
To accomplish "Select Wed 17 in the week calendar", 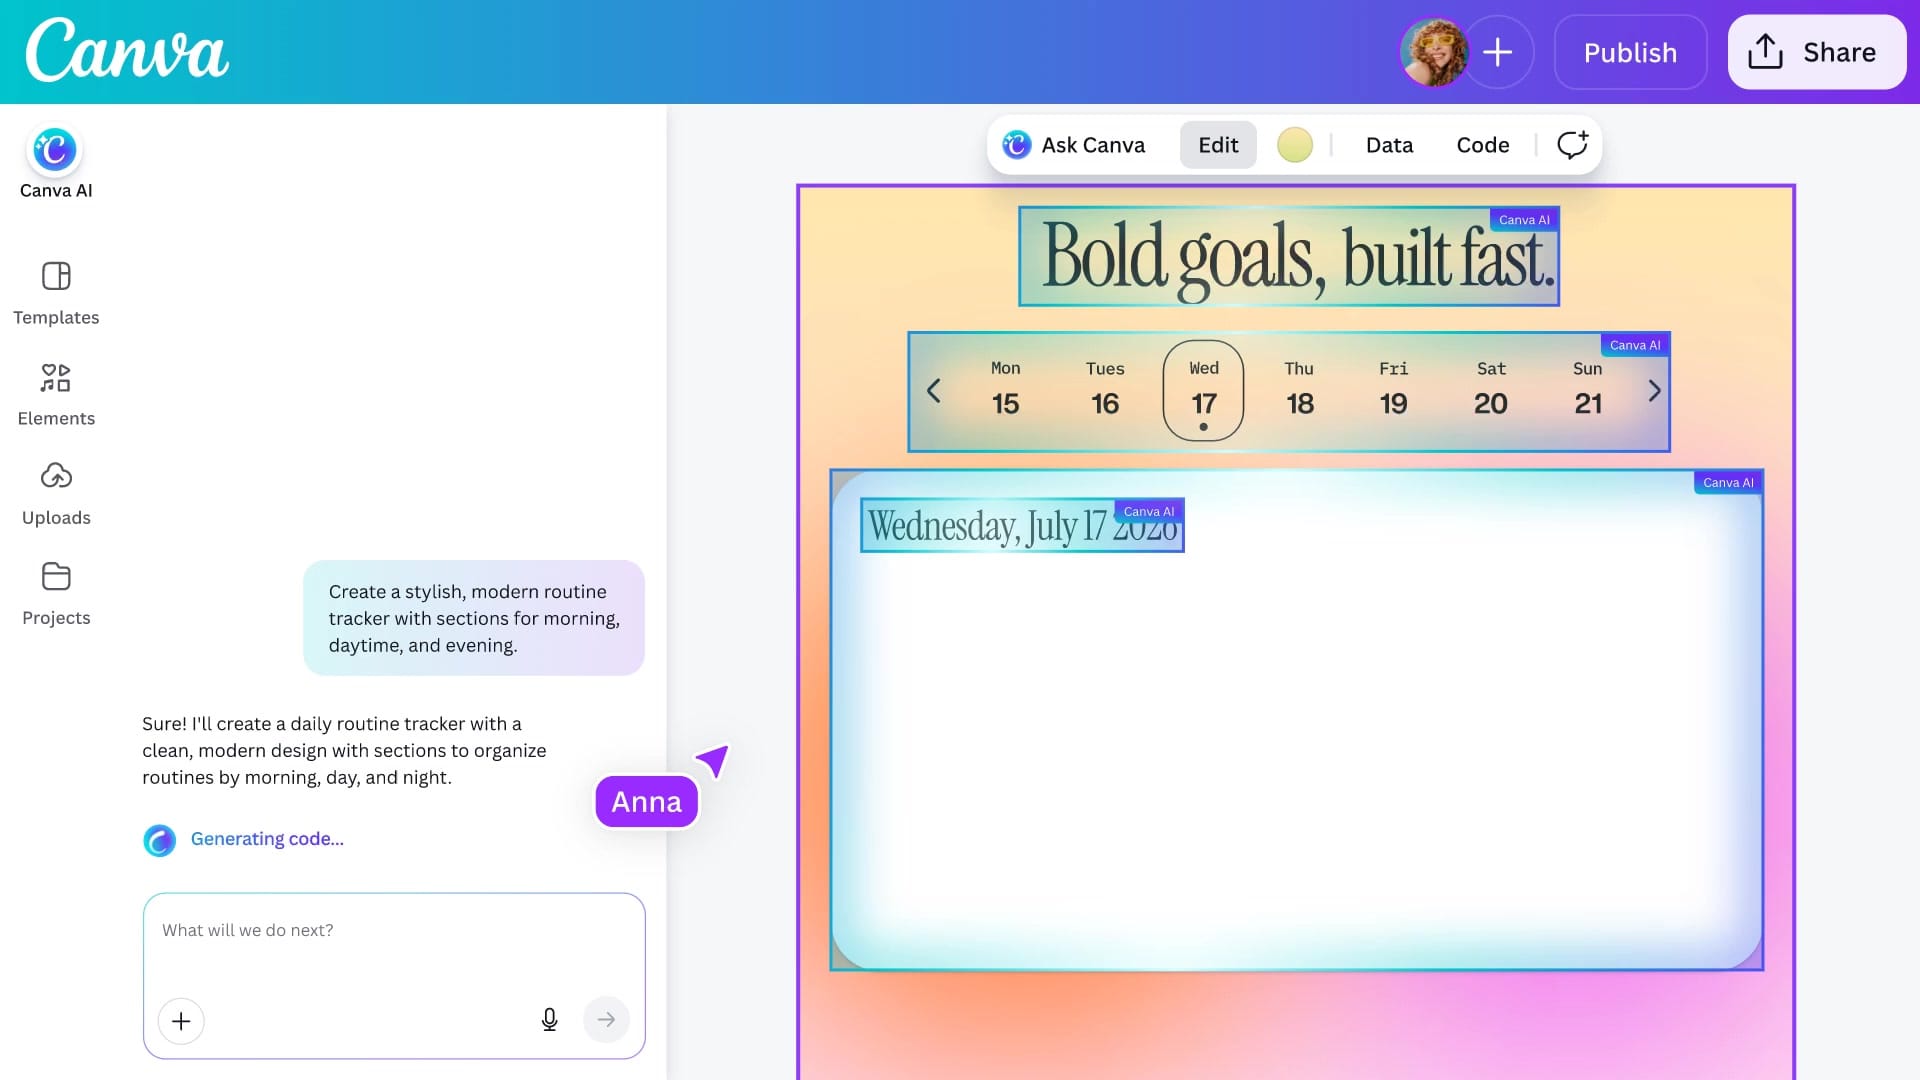I will [1203, 390].
